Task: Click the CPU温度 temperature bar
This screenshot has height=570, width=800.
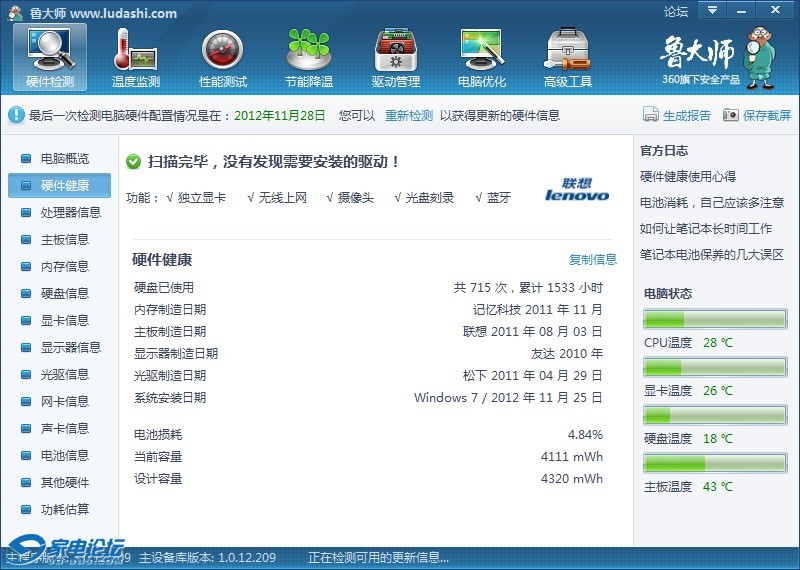Action: click(714, 319)
